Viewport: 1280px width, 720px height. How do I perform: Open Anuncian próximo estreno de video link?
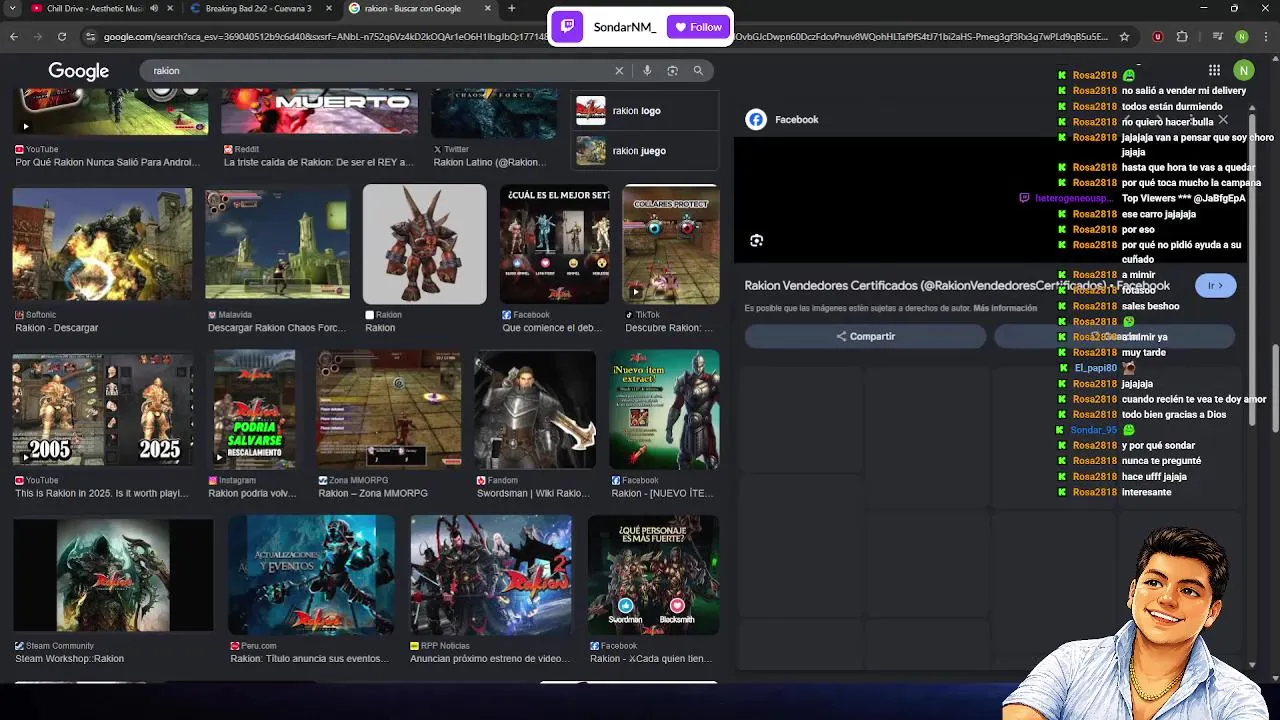click(490, 659)
